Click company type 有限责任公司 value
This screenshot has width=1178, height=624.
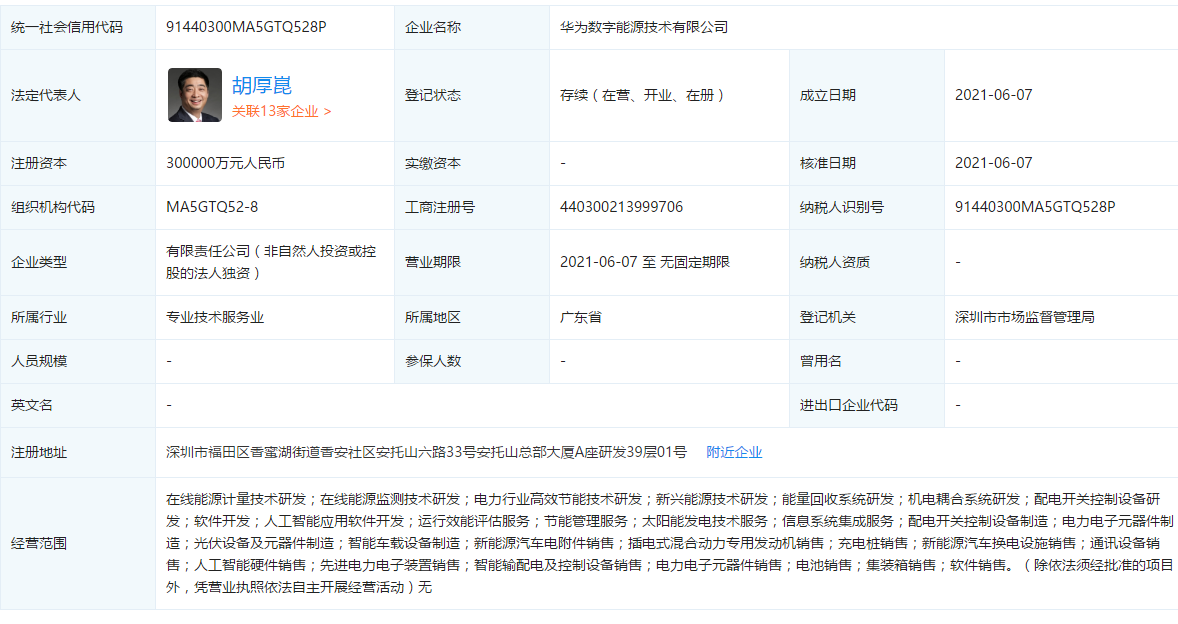(271, 262)
